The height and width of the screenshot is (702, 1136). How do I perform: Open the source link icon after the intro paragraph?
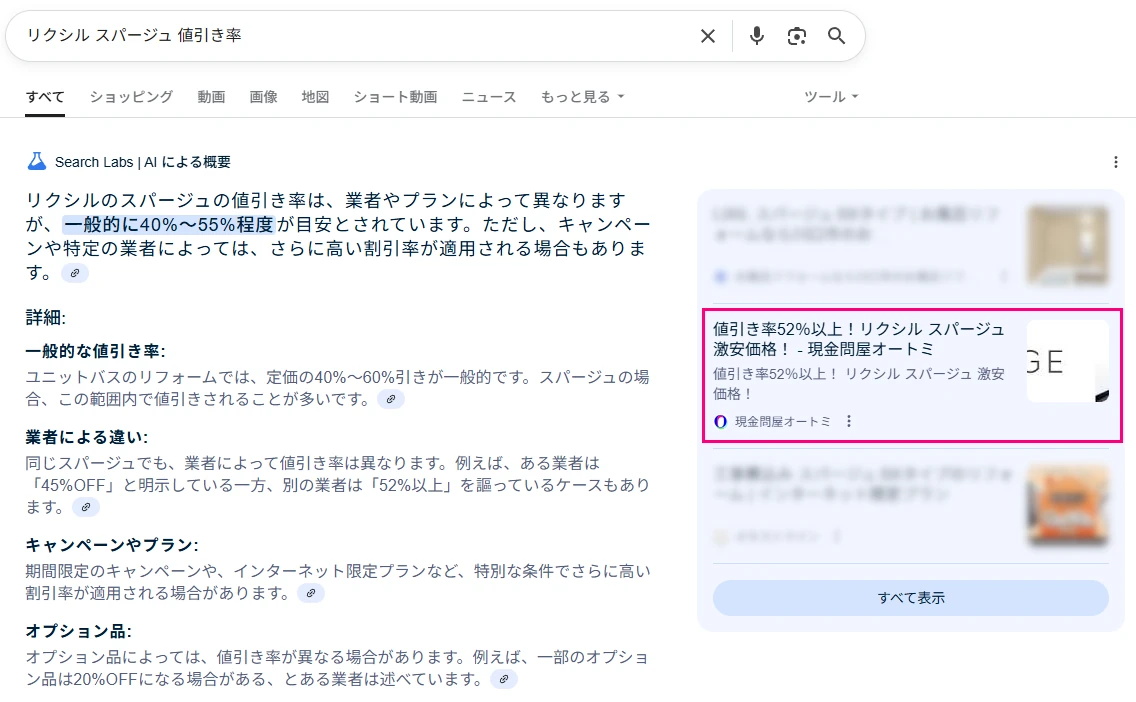coord(75,273)
